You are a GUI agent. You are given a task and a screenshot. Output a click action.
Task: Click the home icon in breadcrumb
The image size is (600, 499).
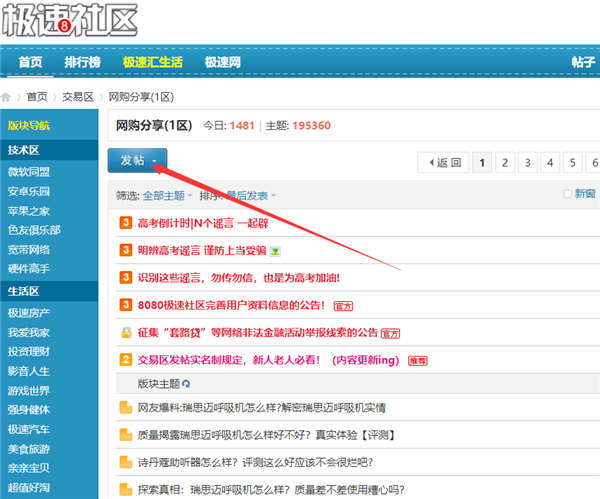[8, 97]
